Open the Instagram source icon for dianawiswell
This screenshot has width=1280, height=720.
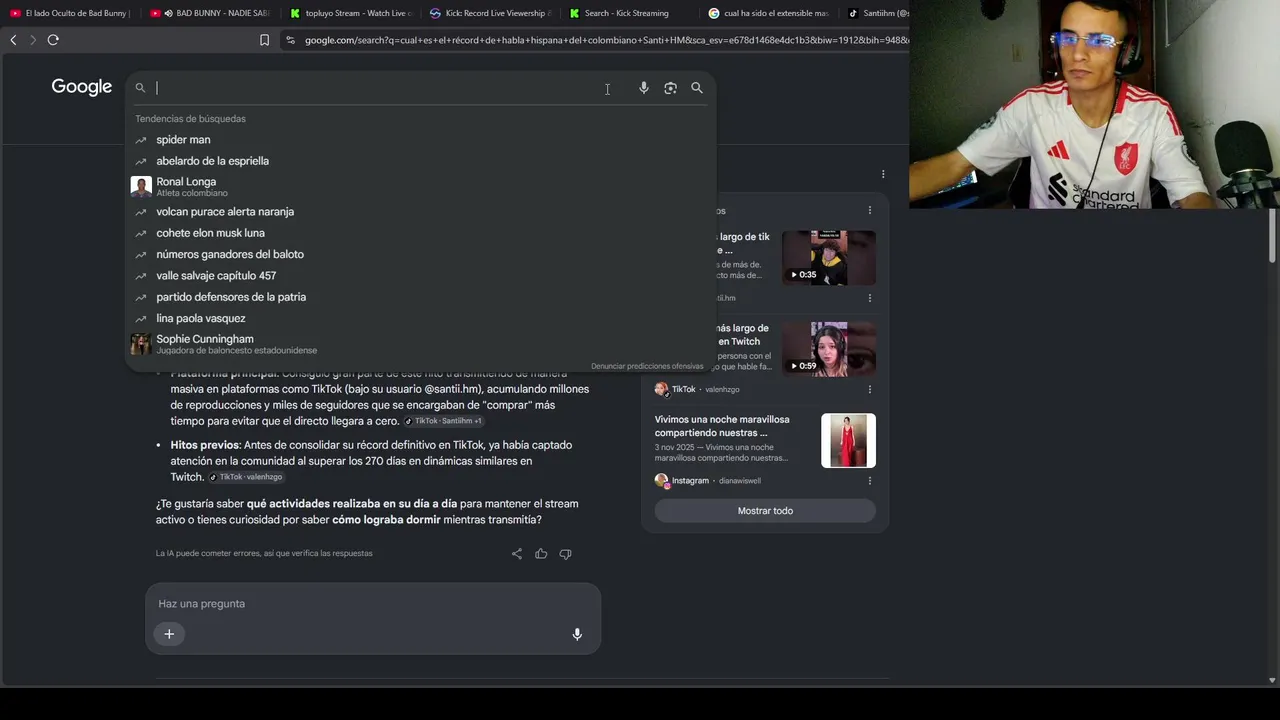tap(661, 481)
